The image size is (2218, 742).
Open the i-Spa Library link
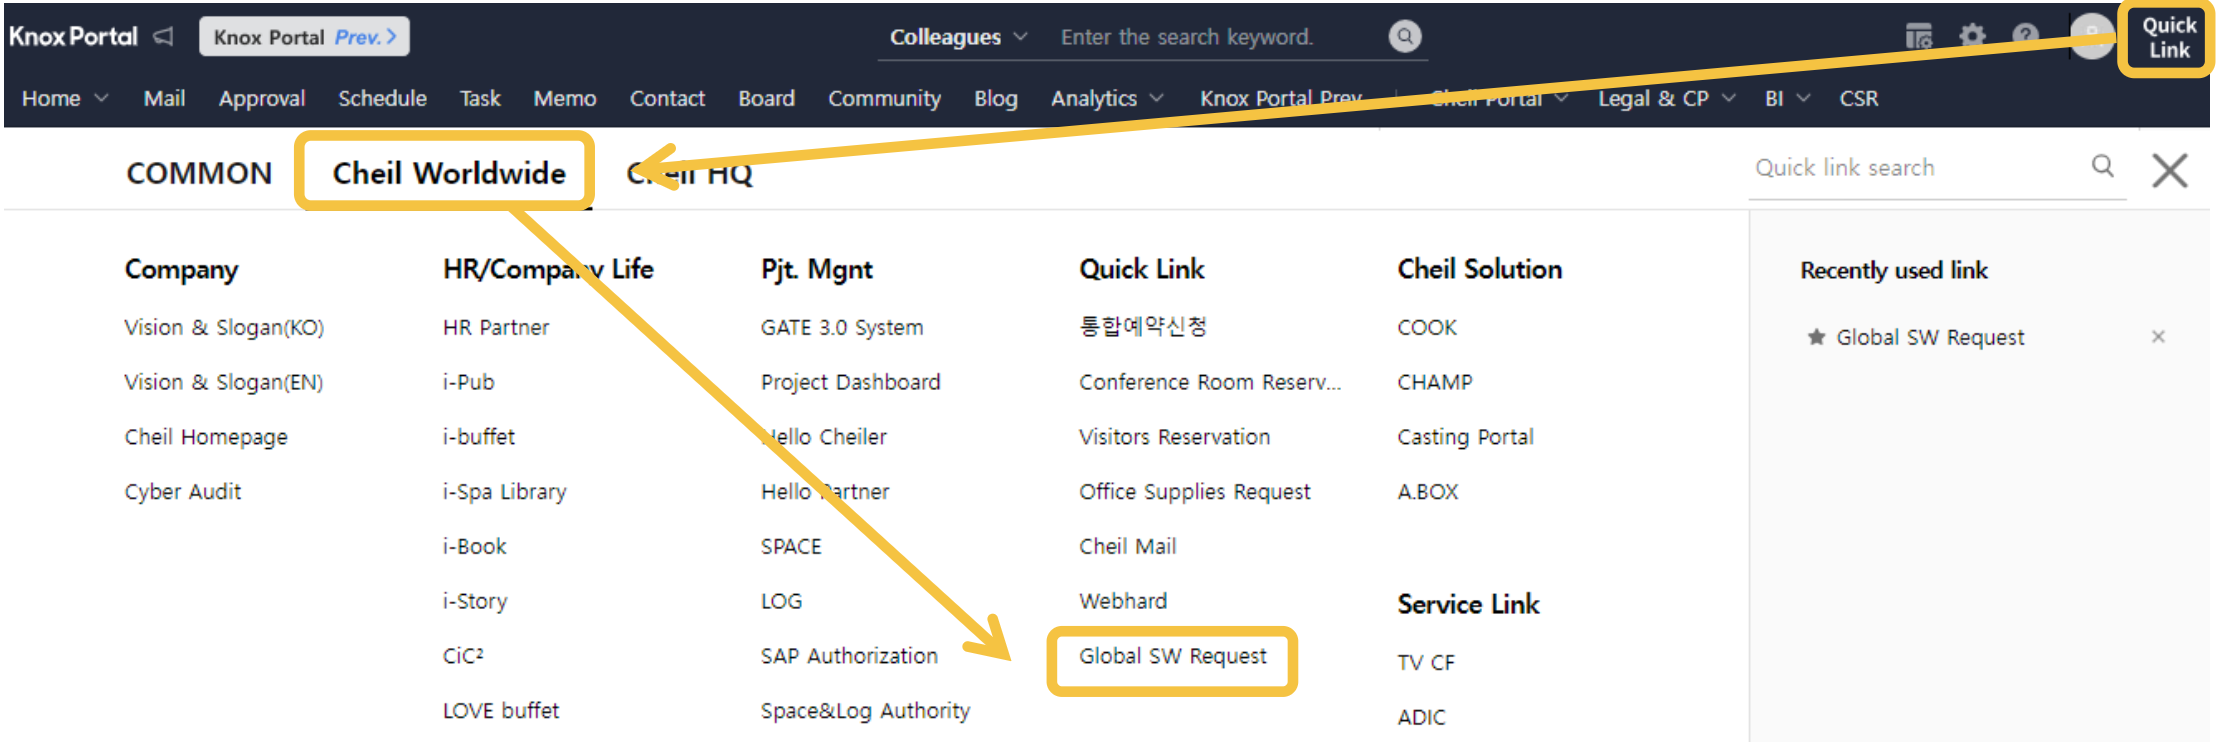point(504,492)
